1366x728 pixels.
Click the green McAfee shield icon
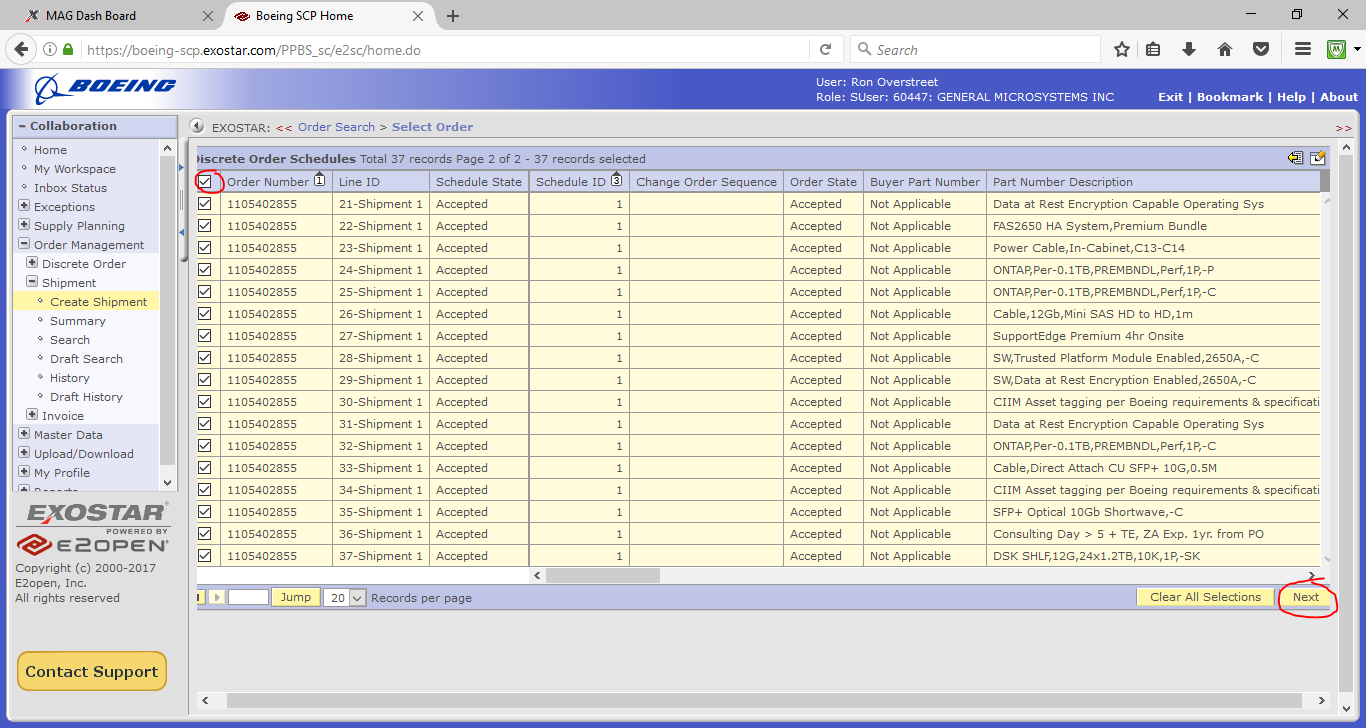1336,49
